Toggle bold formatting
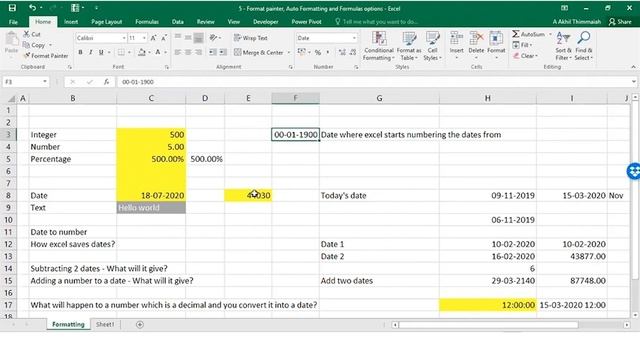Screen dimensions: 640x360 click(x=80, y=52)
